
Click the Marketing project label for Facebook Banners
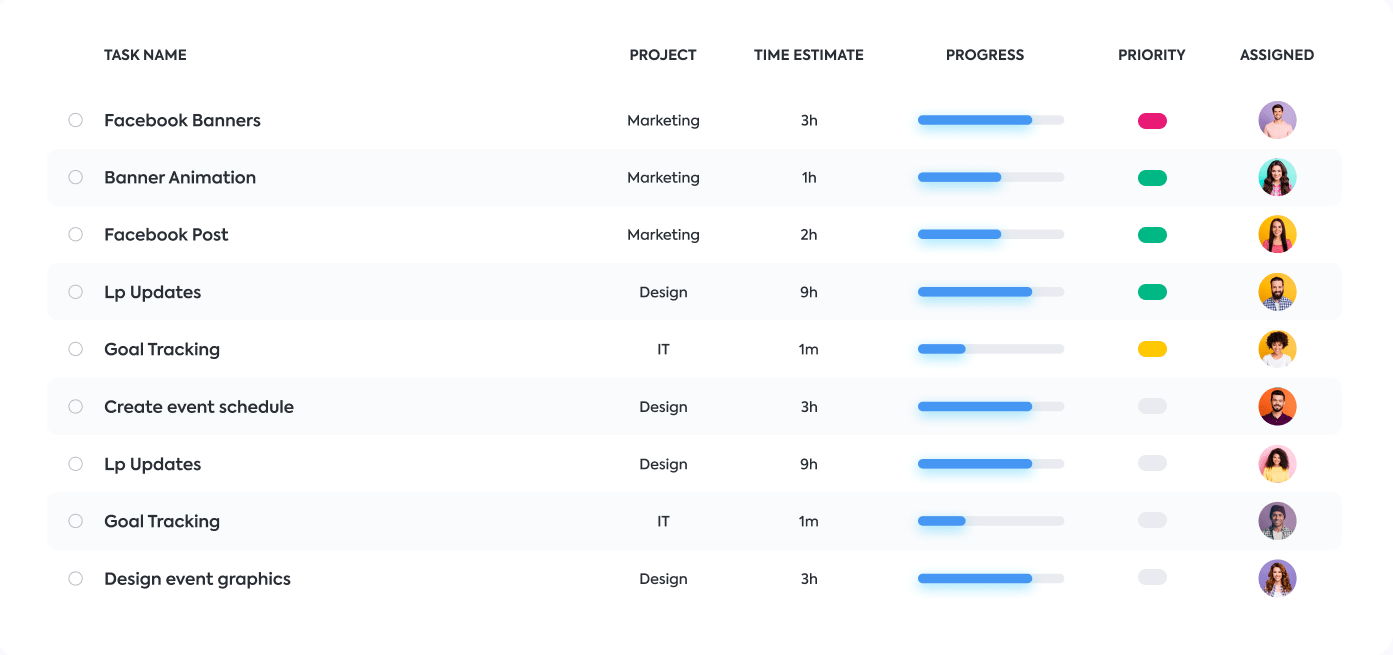point(663,121)
